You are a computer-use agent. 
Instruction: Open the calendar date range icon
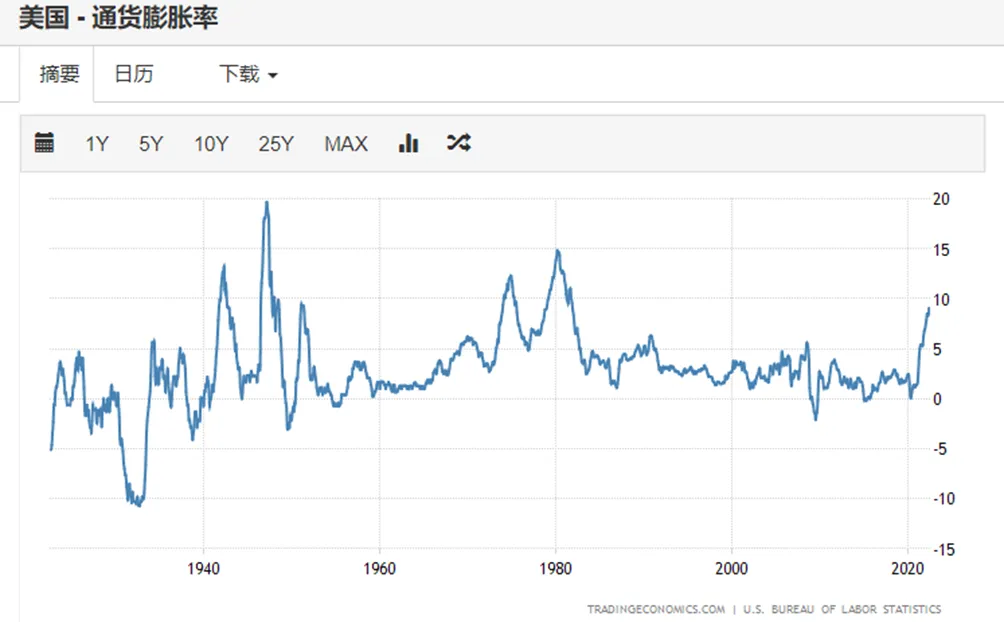coord(44,143)
